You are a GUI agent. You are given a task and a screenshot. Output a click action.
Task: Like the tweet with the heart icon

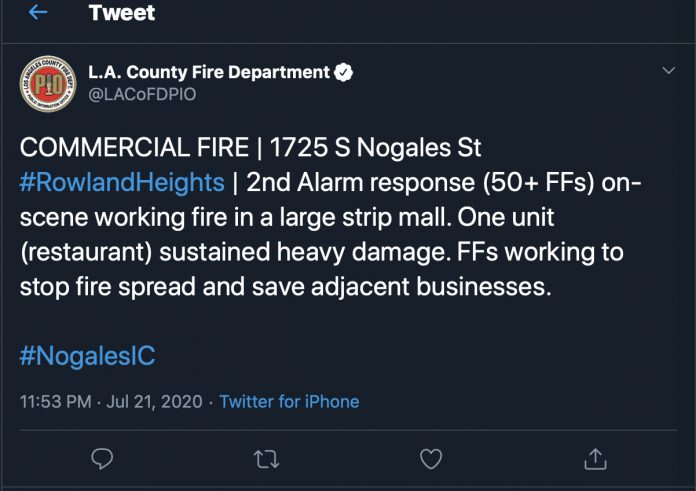click(431, 459)
